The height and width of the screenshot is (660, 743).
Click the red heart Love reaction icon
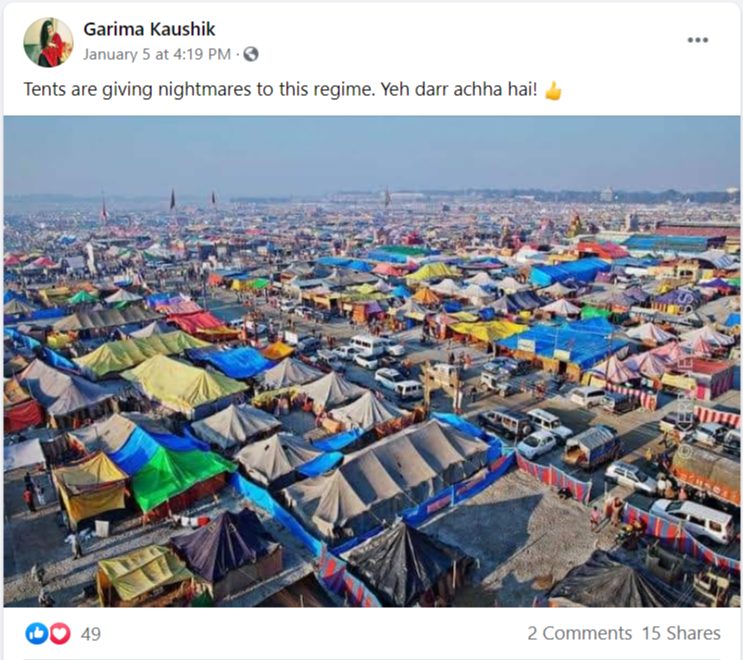click(x=60, y=633)
